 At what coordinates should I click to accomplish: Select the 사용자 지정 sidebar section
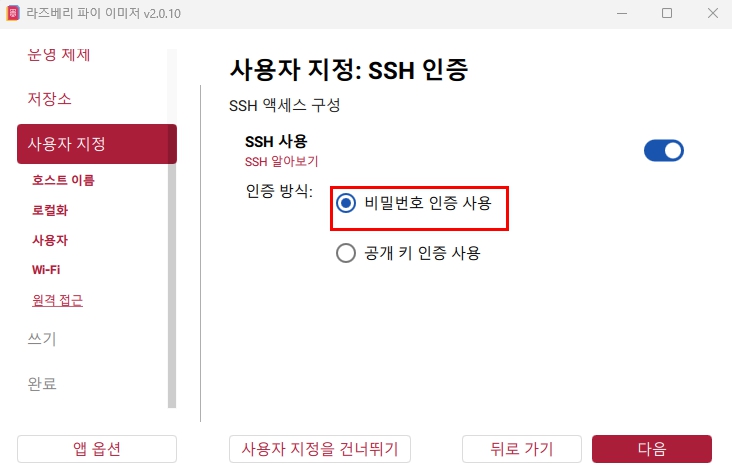coord(97,144)
